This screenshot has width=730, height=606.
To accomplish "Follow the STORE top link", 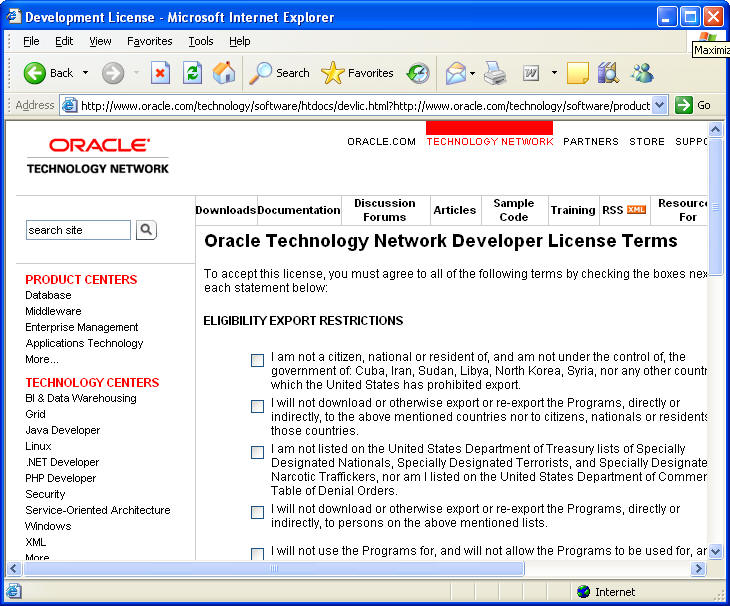I will pyautogui.click(x=647, y=141).
